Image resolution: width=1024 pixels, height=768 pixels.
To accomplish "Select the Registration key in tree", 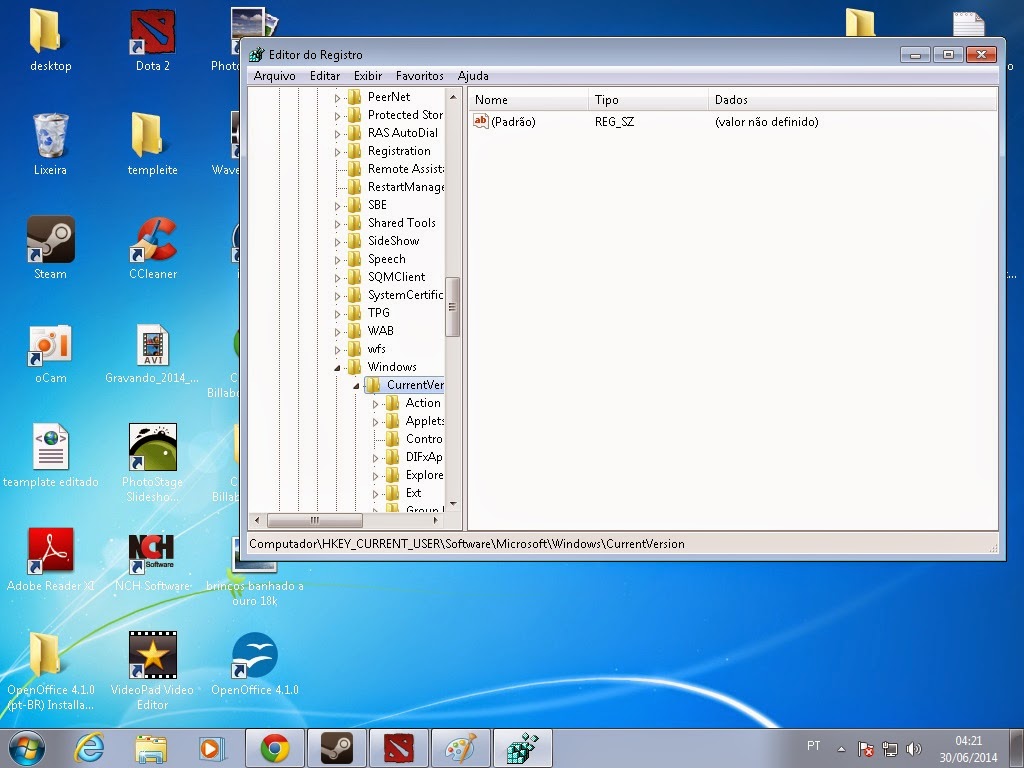I will (x=399, y=151).
